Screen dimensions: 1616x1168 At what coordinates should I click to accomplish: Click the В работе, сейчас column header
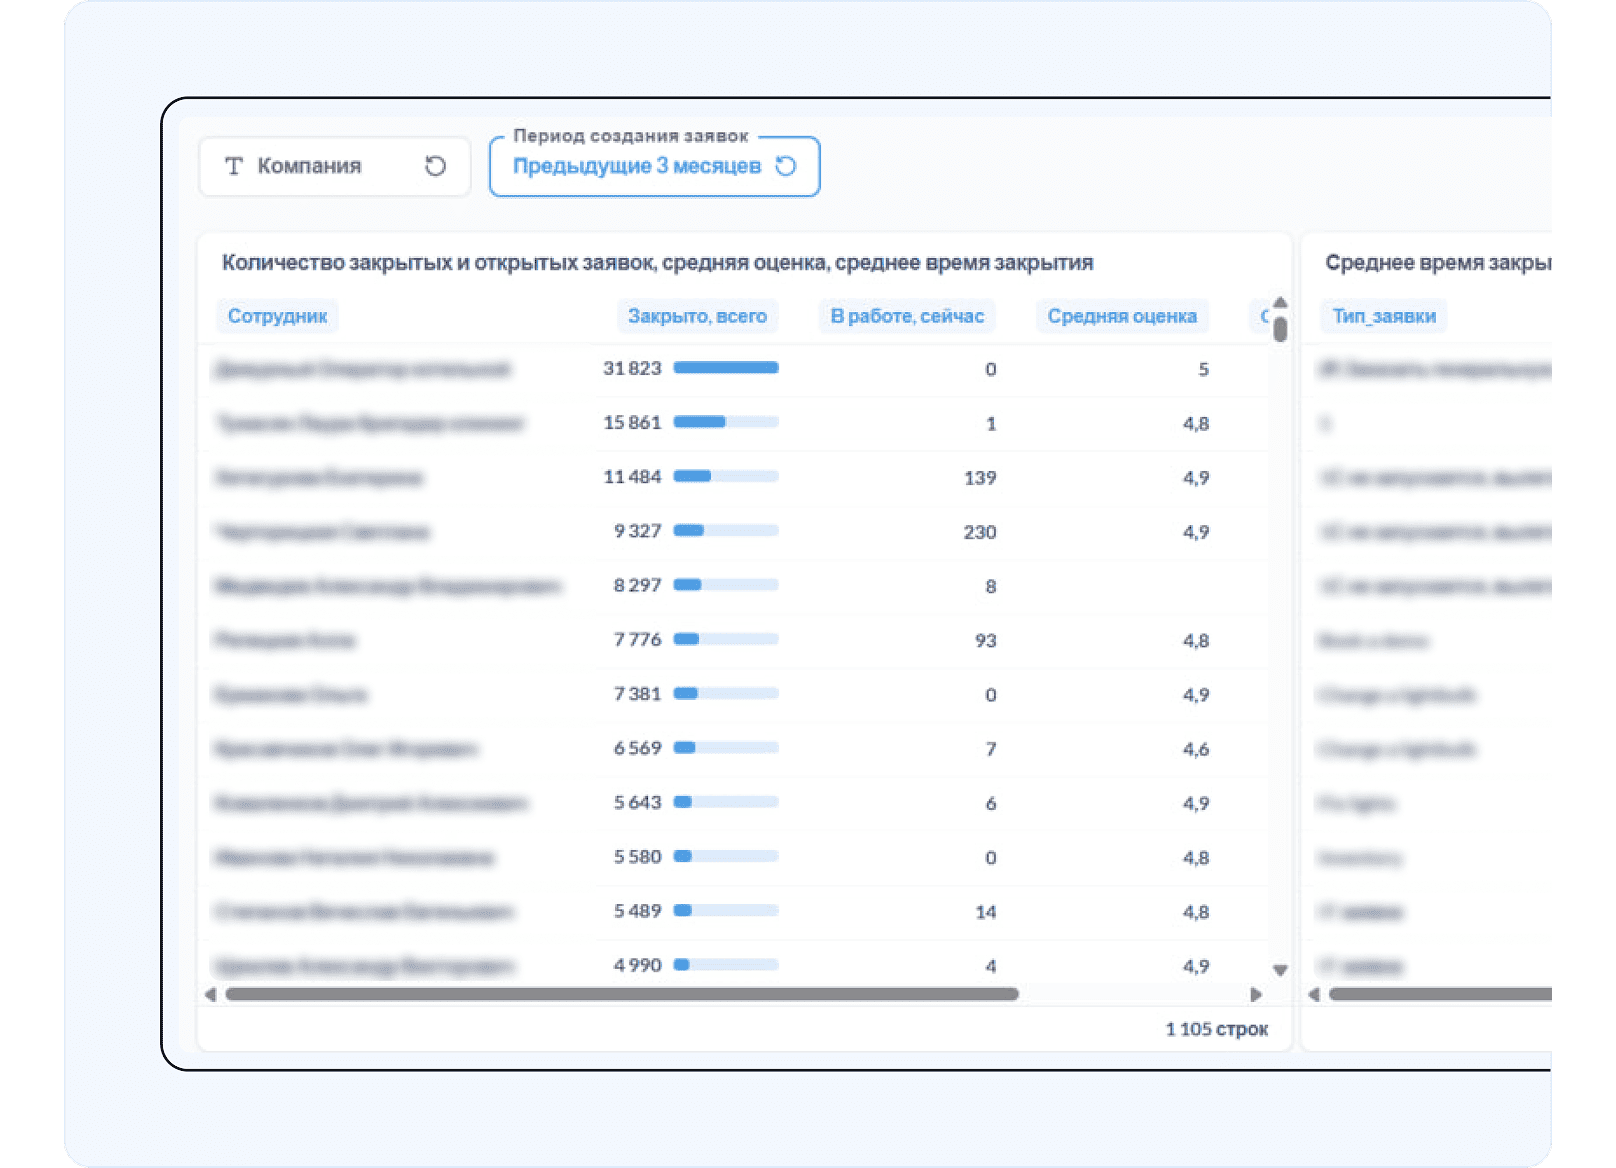pos(907,316)
